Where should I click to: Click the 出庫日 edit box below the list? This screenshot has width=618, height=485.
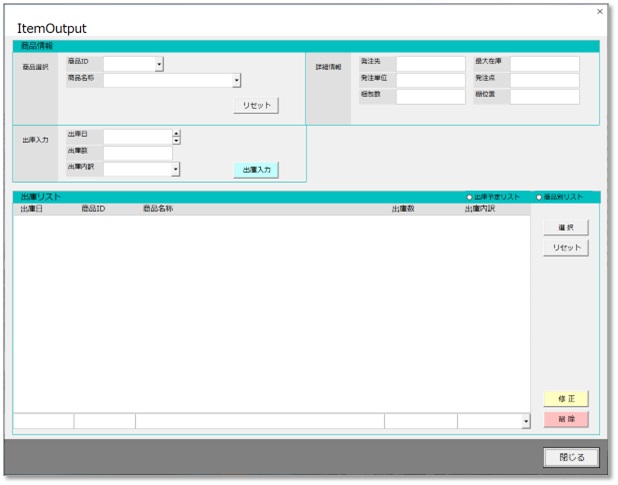tap(43, 421)
